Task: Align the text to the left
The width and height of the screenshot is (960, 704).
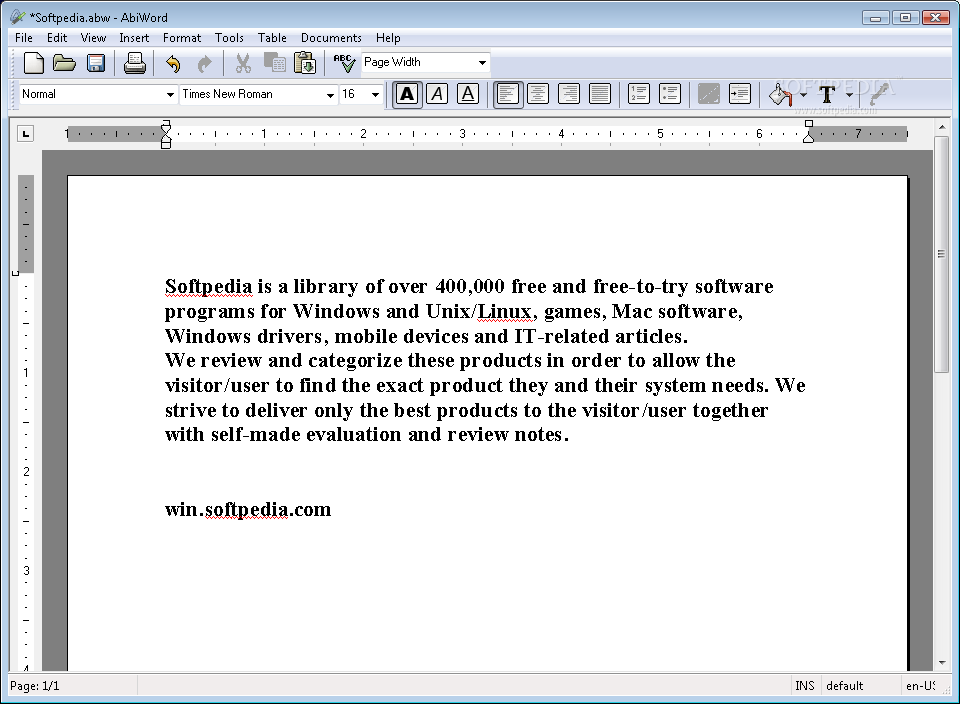Action: (x=508, y=94)
